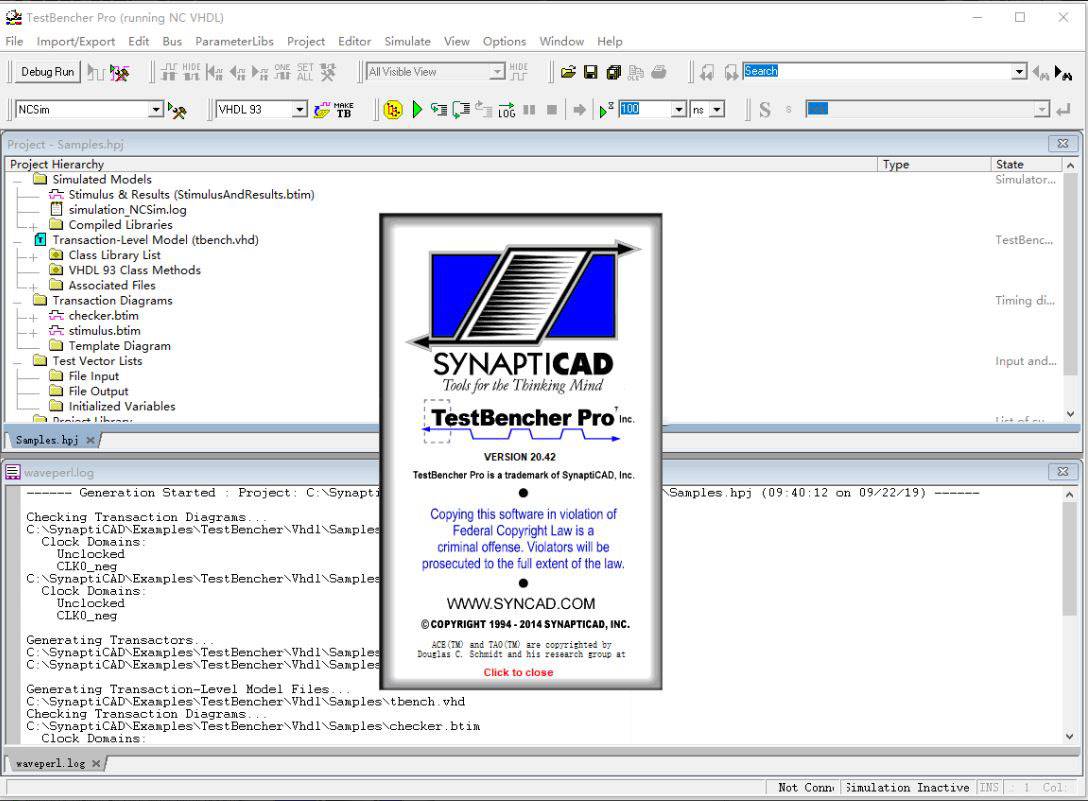Expand the checker.btim node

coord(33,317)
